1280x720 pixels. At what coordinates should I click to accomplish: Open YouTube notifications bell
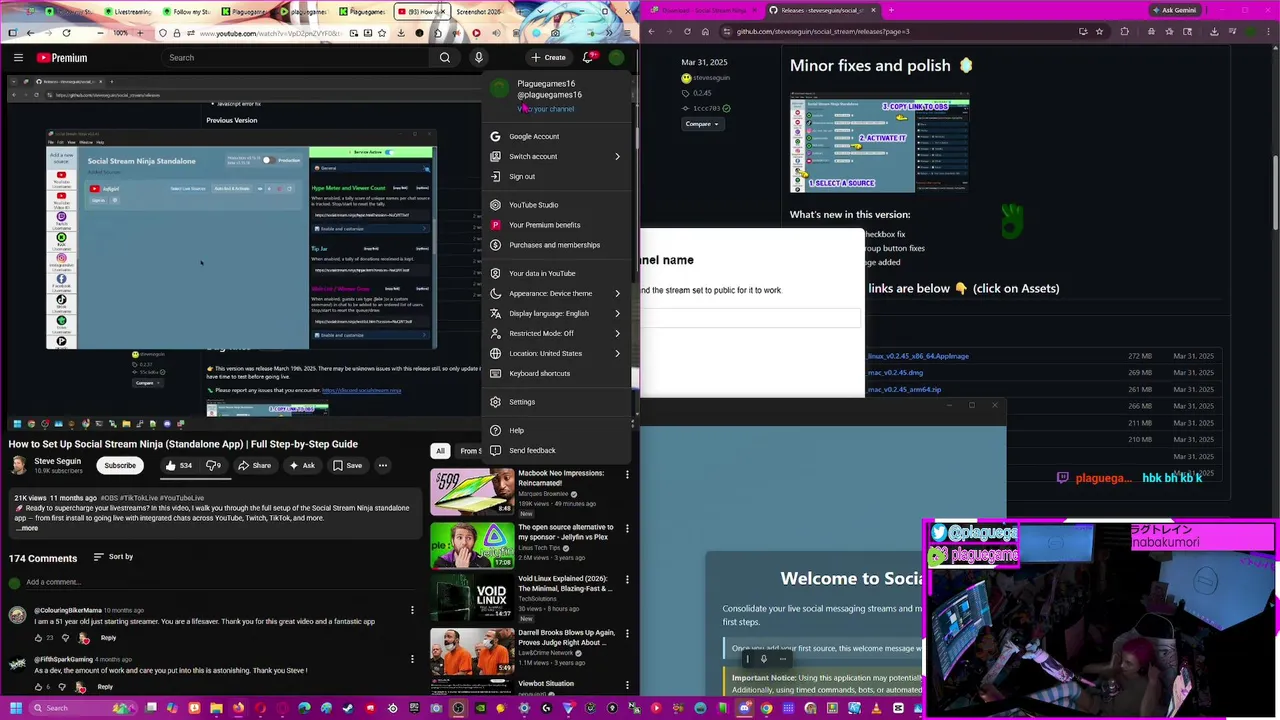(588, 58)
